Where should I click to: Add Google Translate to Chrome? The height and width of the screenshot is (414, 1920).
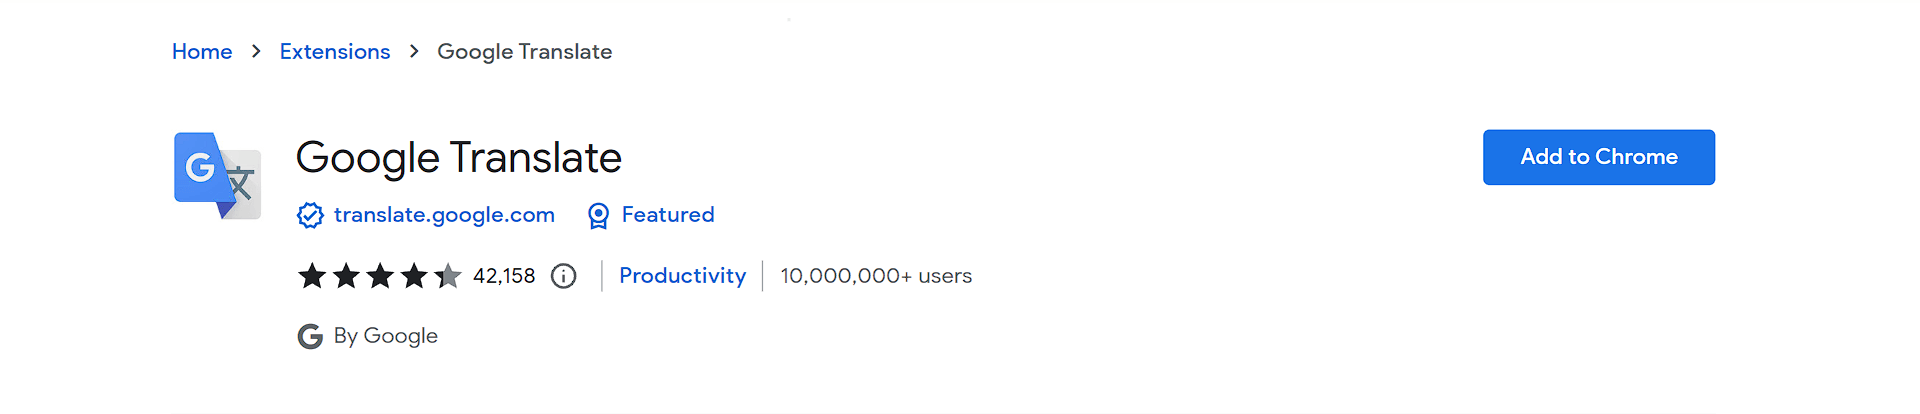point(1599,157)
